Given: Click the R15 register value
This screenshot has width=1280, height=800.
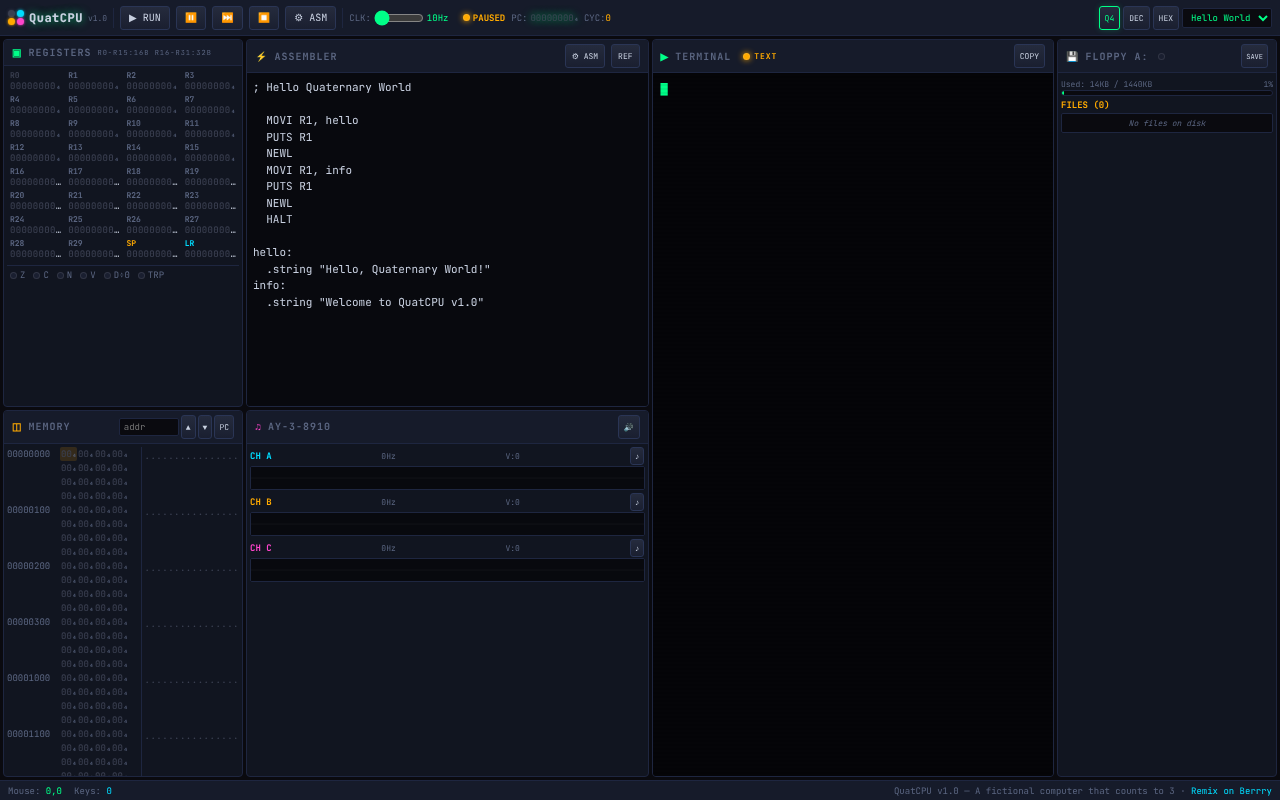Looking at the screenshot, I should [210, 158].
